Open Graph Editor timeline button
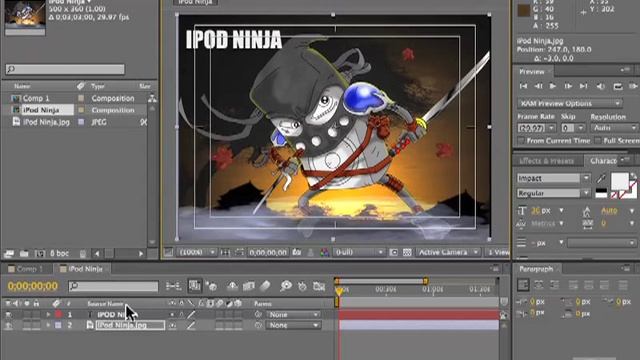Screen dimensions: 640x360 (319, 286)
